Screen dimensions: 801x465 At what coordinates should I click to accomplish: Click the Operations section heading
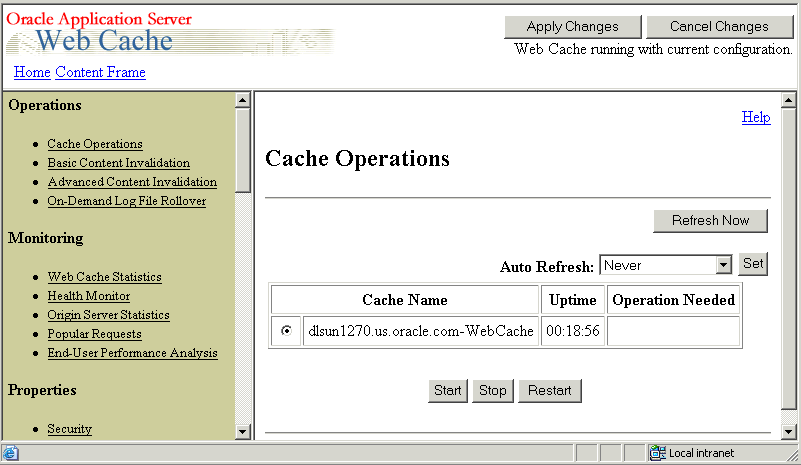coord(45,105)
